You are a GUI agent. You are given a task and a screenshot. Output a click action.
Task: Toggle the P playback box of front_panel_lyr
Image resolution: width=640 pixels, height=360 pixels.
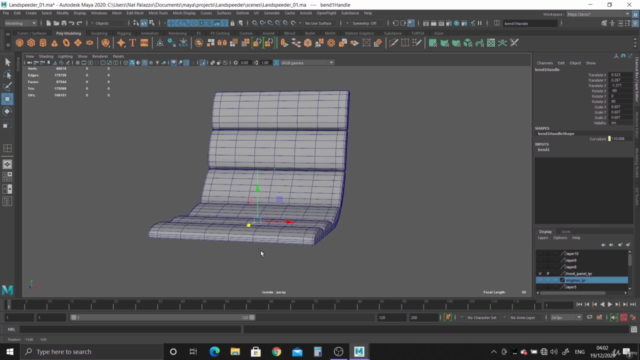(x=548, y=273)
